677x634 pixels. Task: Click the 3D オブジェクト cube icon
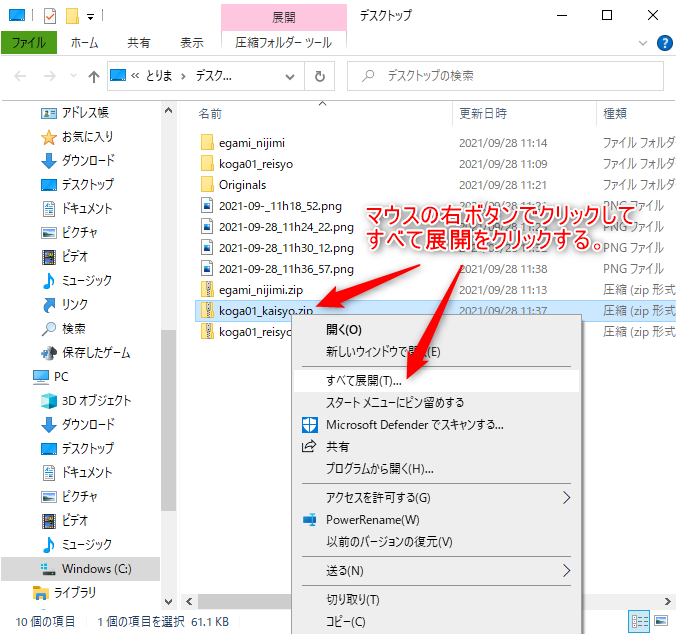click(48, 401)
